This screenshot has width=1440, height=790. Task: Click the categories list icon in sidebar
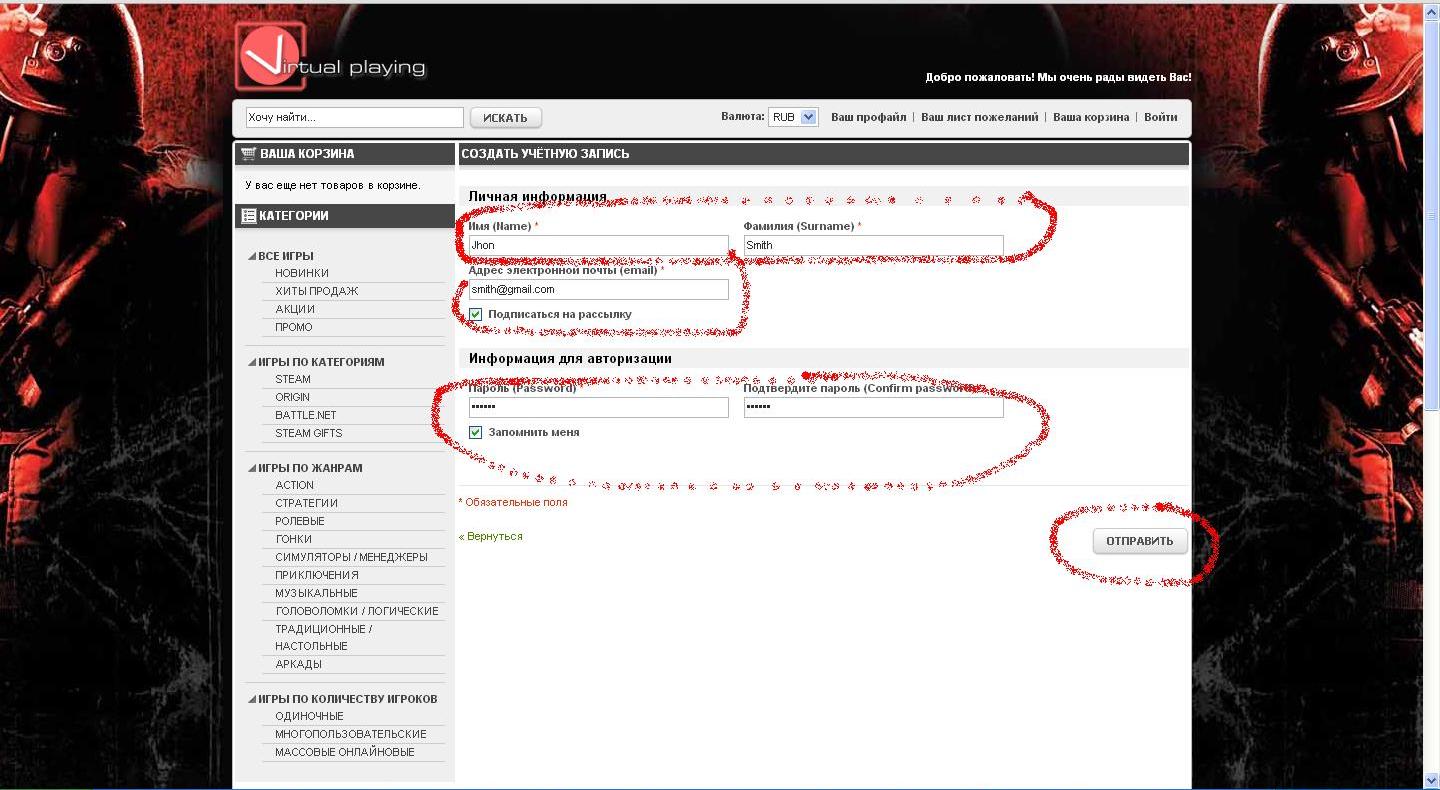click(248, 216)
